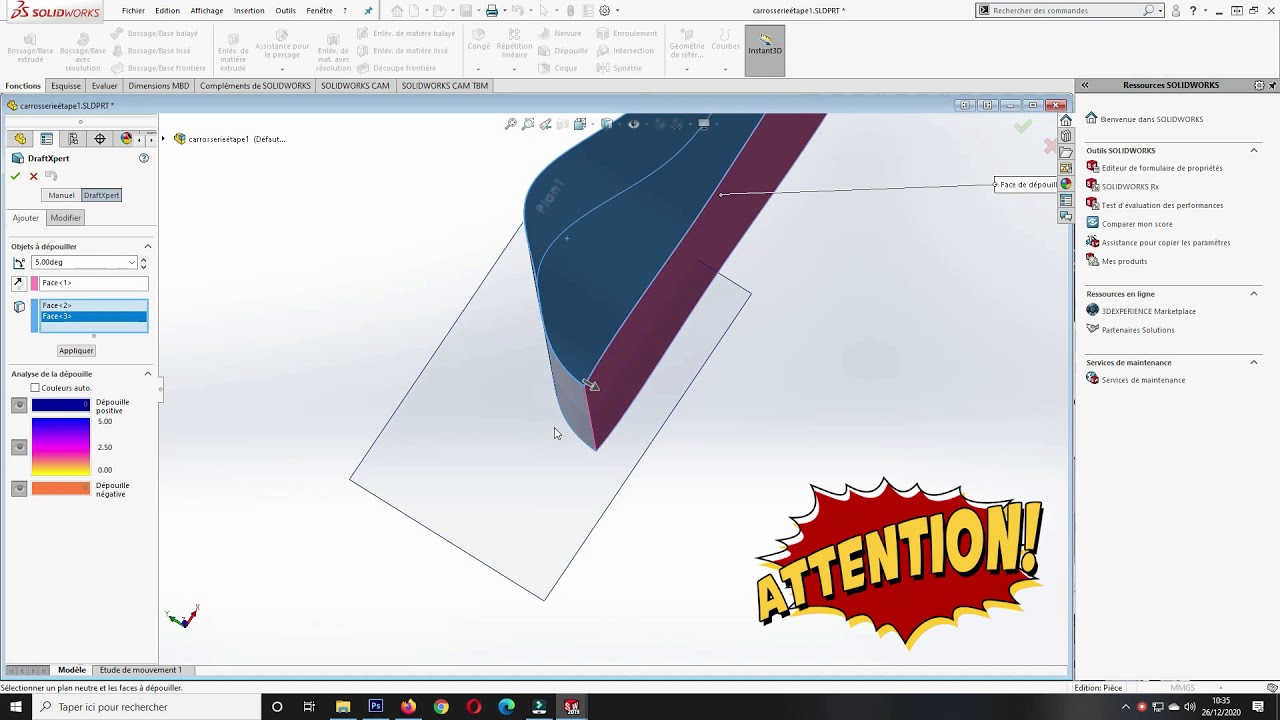Click the Print icon in top toolbar
1280x720 pixels.
(492, 11)
